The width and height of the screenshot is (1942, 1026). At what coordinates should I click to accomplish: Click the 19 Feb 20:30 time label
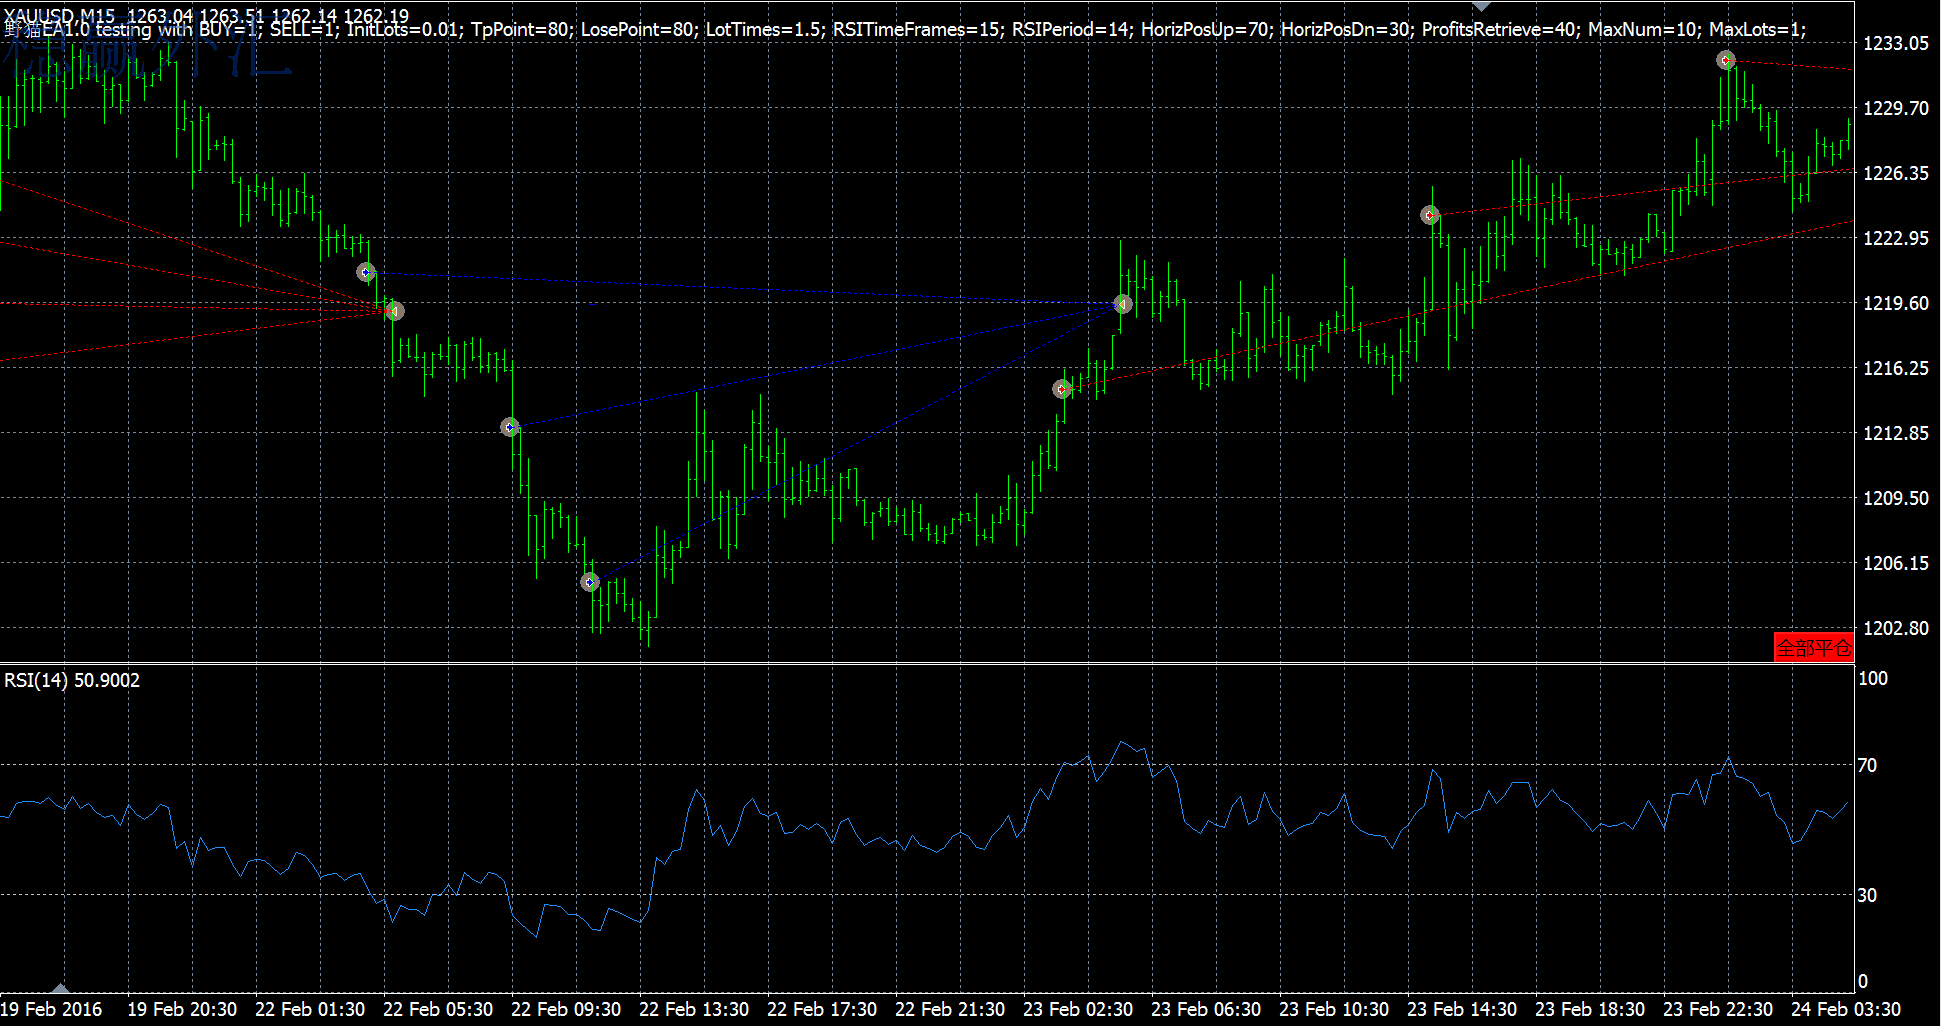coord(182,1009)
